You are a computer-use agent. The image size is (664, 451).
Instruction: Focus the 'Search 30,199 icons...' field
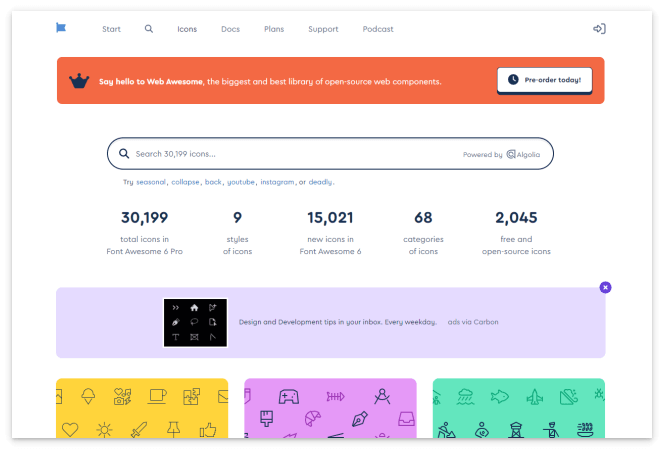pos(330,153)
